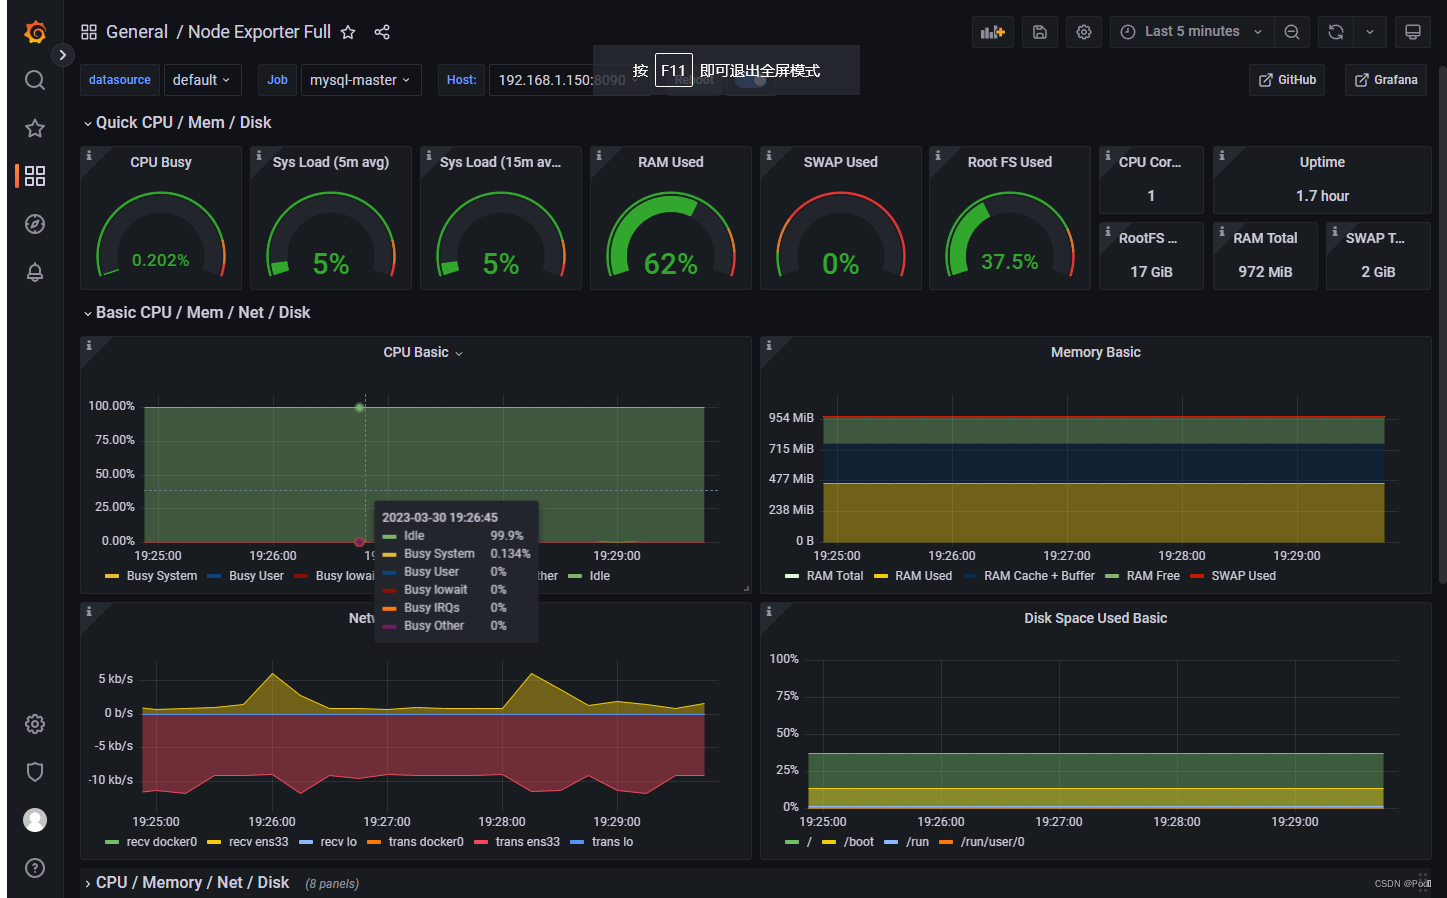Show info for SWAP Used panel
1447x898 pixels.
[x=769, y=155]
